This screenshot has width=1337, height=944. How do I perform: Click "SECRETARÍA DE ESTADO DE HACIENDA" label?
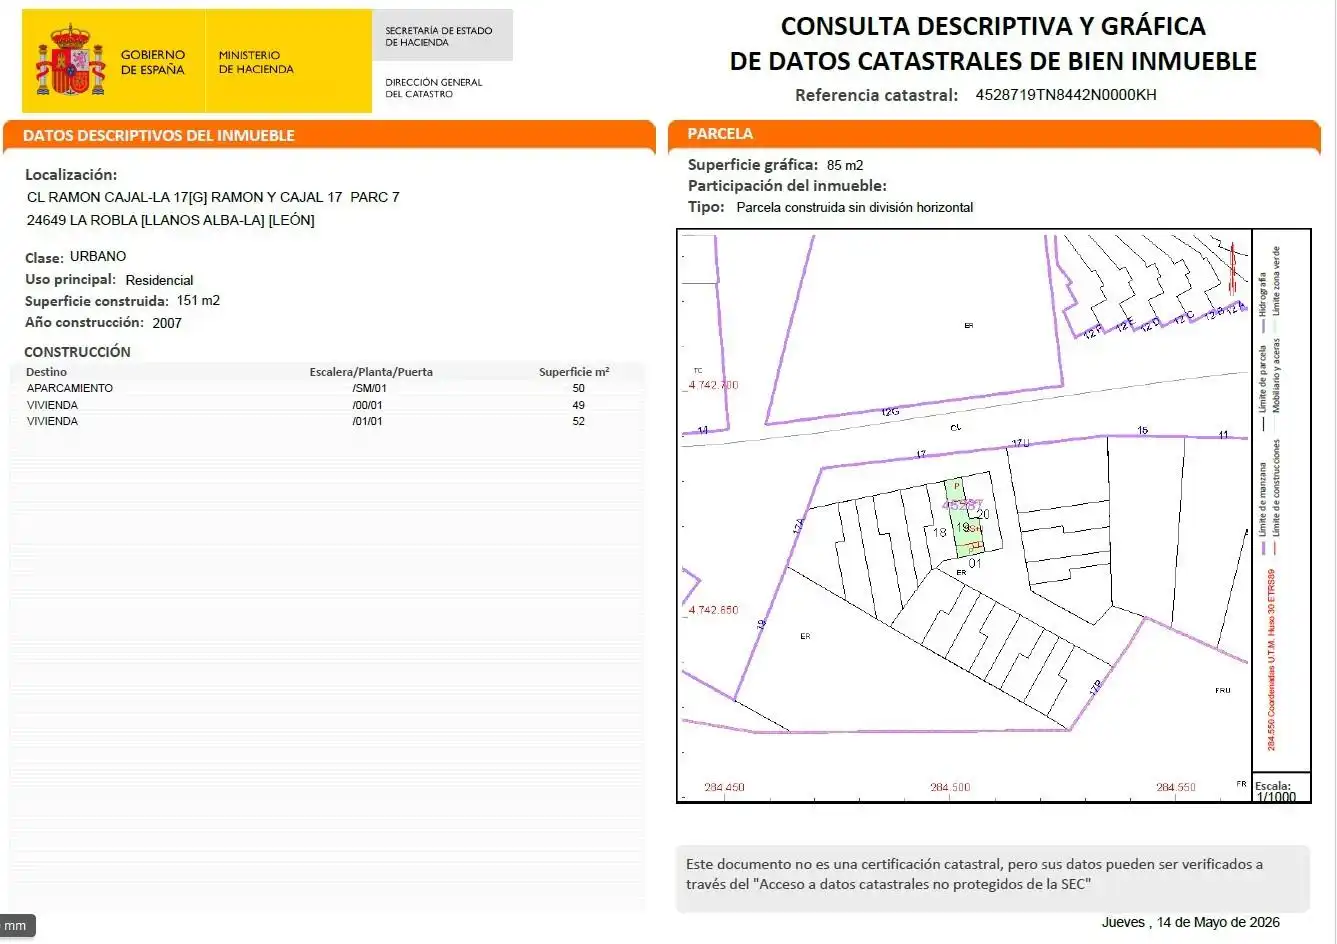(439, 36)
